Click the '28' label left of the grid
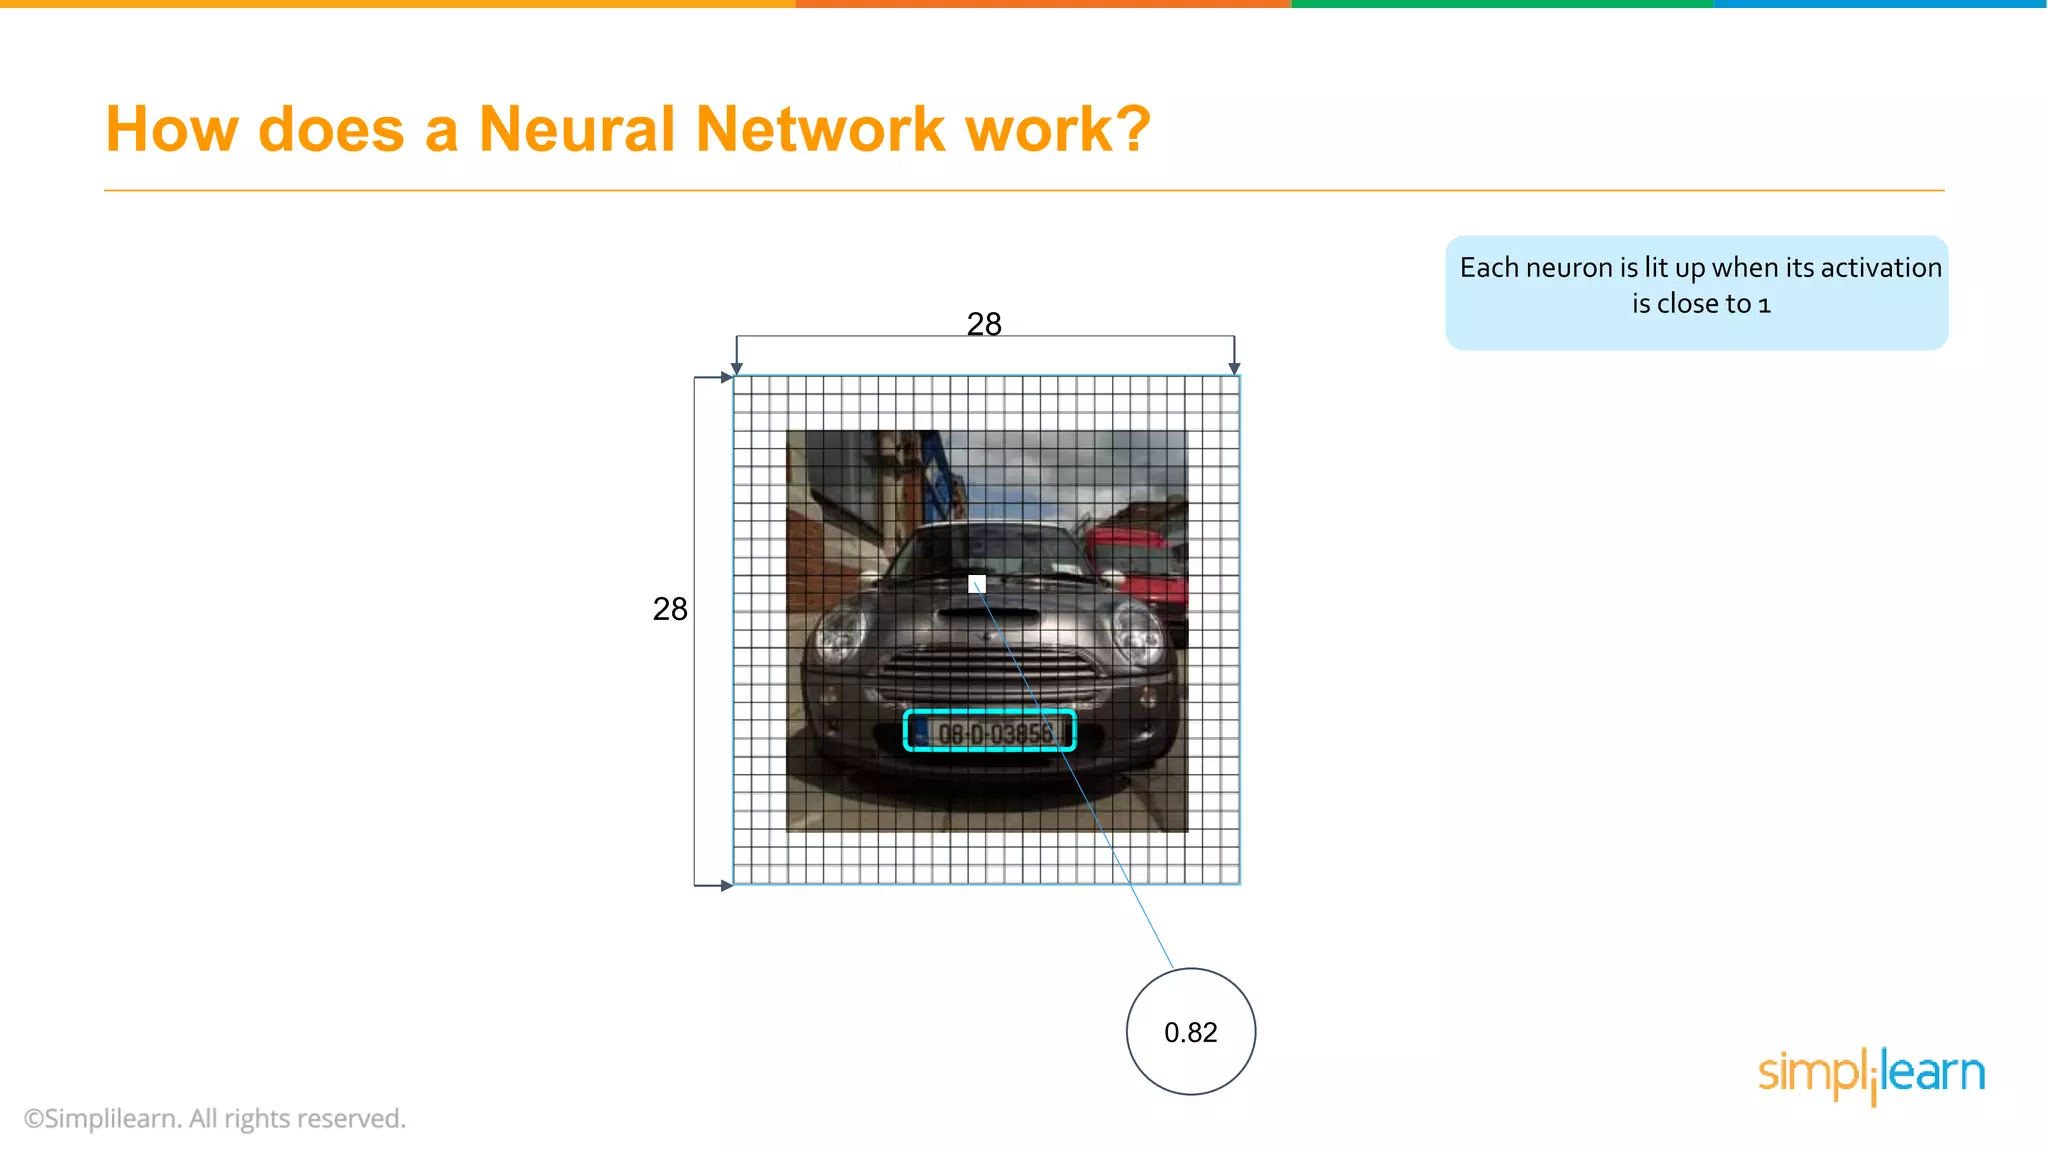Image resolution: width=2048 pixels, height=1152 pixels. pyautogui.click(x=670, y=609)
